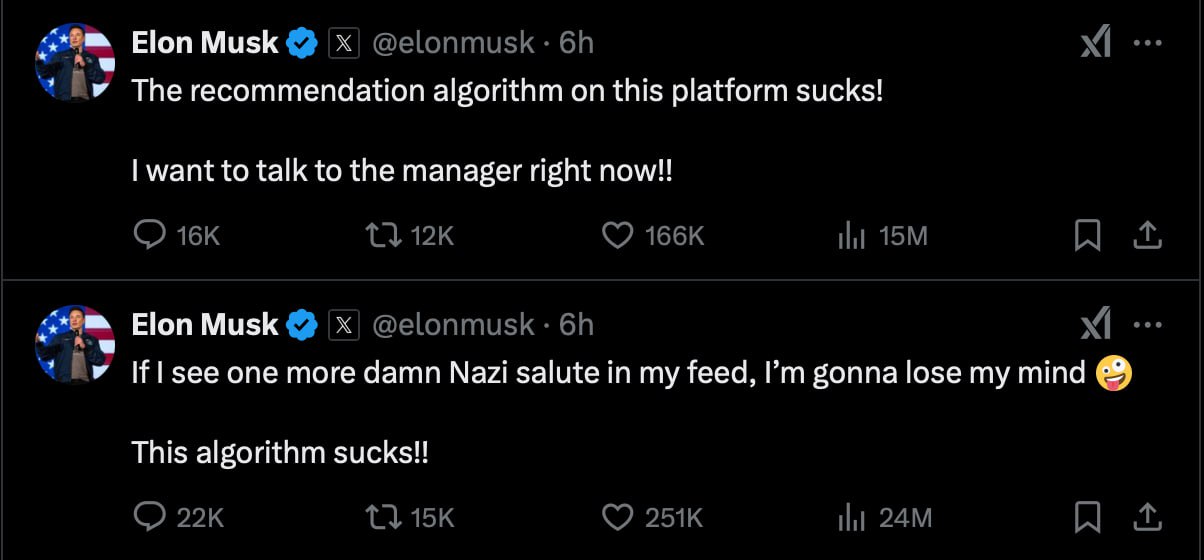Open Grok icon on the second post

[1096, 325]
